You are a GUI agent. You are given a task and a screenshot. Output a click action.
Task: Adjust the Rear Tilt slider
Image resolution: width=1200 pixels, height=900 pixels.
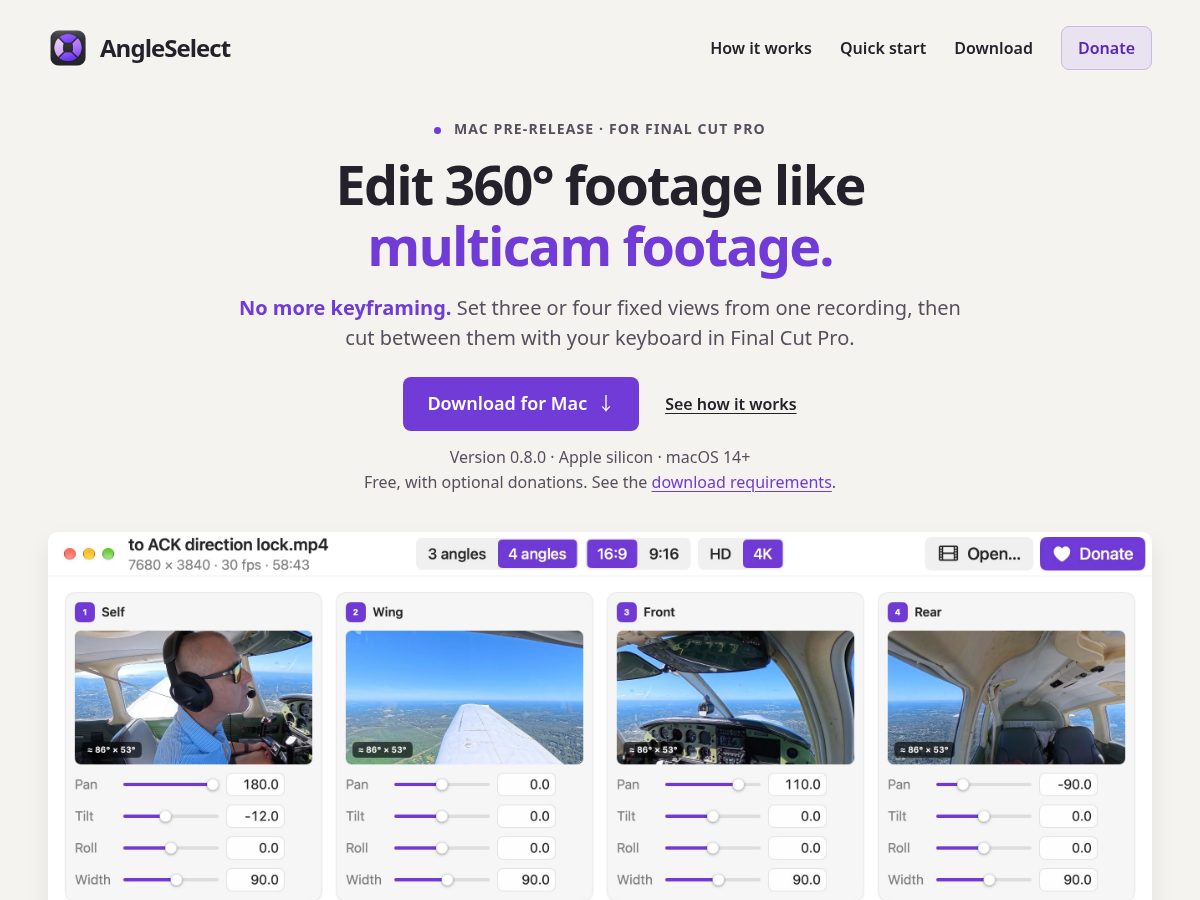click(984, 817)
